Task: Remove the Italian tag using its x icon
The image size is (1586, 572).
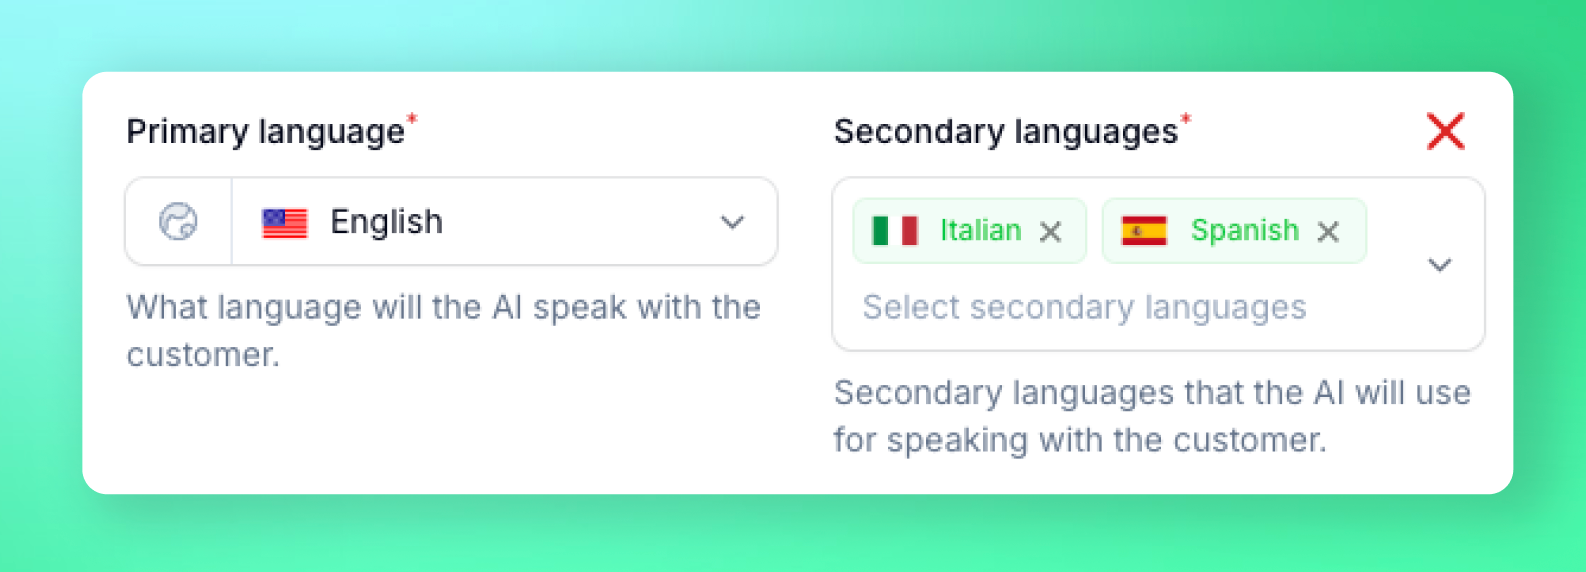Action: tap(1050, 232)
